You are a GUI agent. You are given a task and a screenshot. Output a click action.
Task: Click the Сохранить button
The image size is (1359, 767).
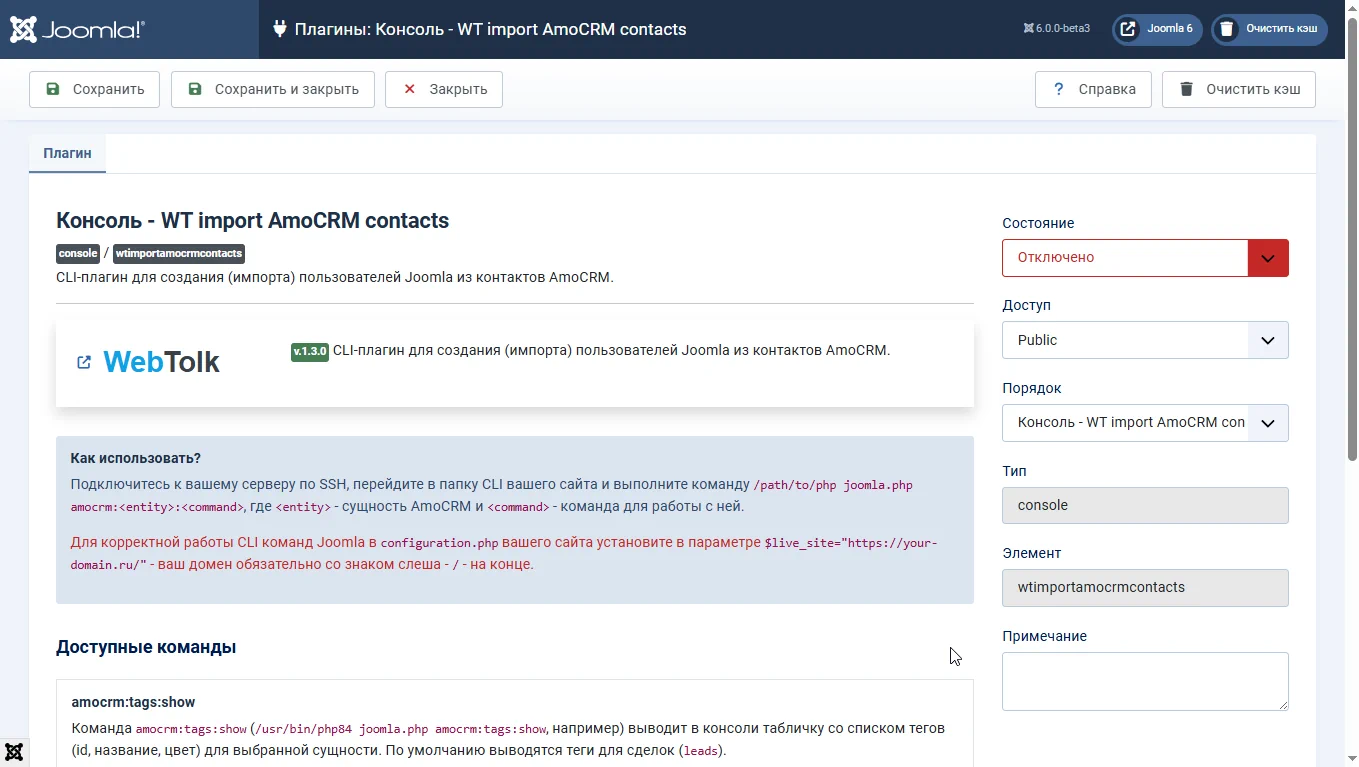(x=94, y=89)
